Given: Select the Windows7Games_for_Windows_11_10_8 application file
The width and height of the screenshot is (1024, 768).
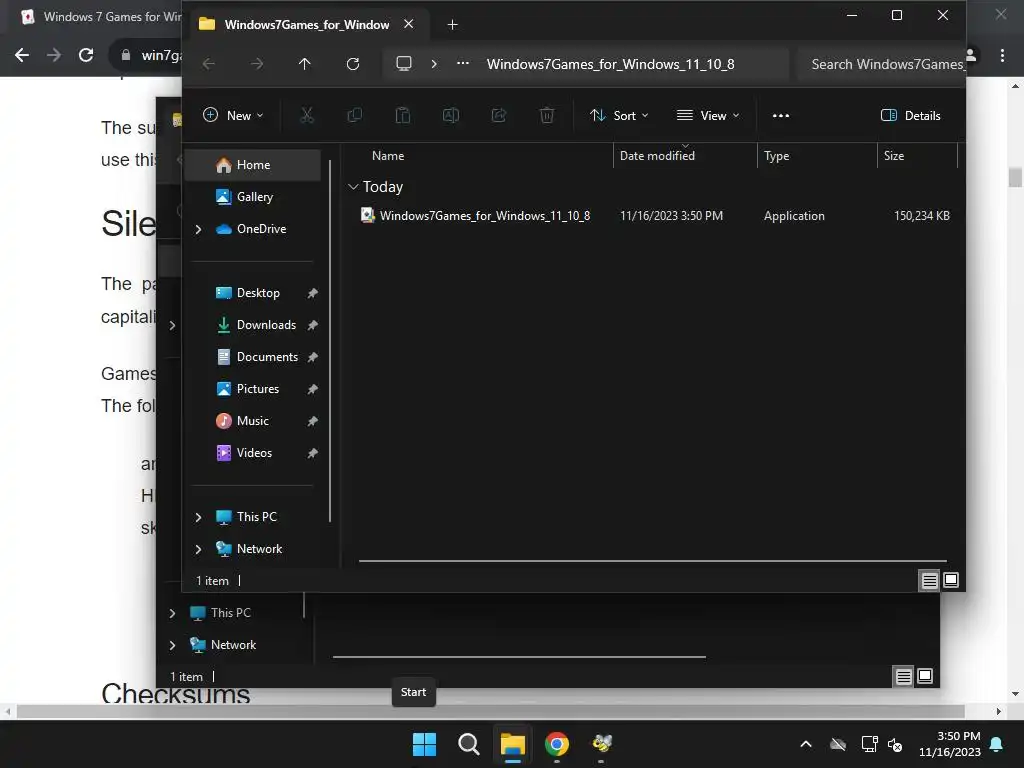Looking at the screenshot, I should [x=655, y=216].
